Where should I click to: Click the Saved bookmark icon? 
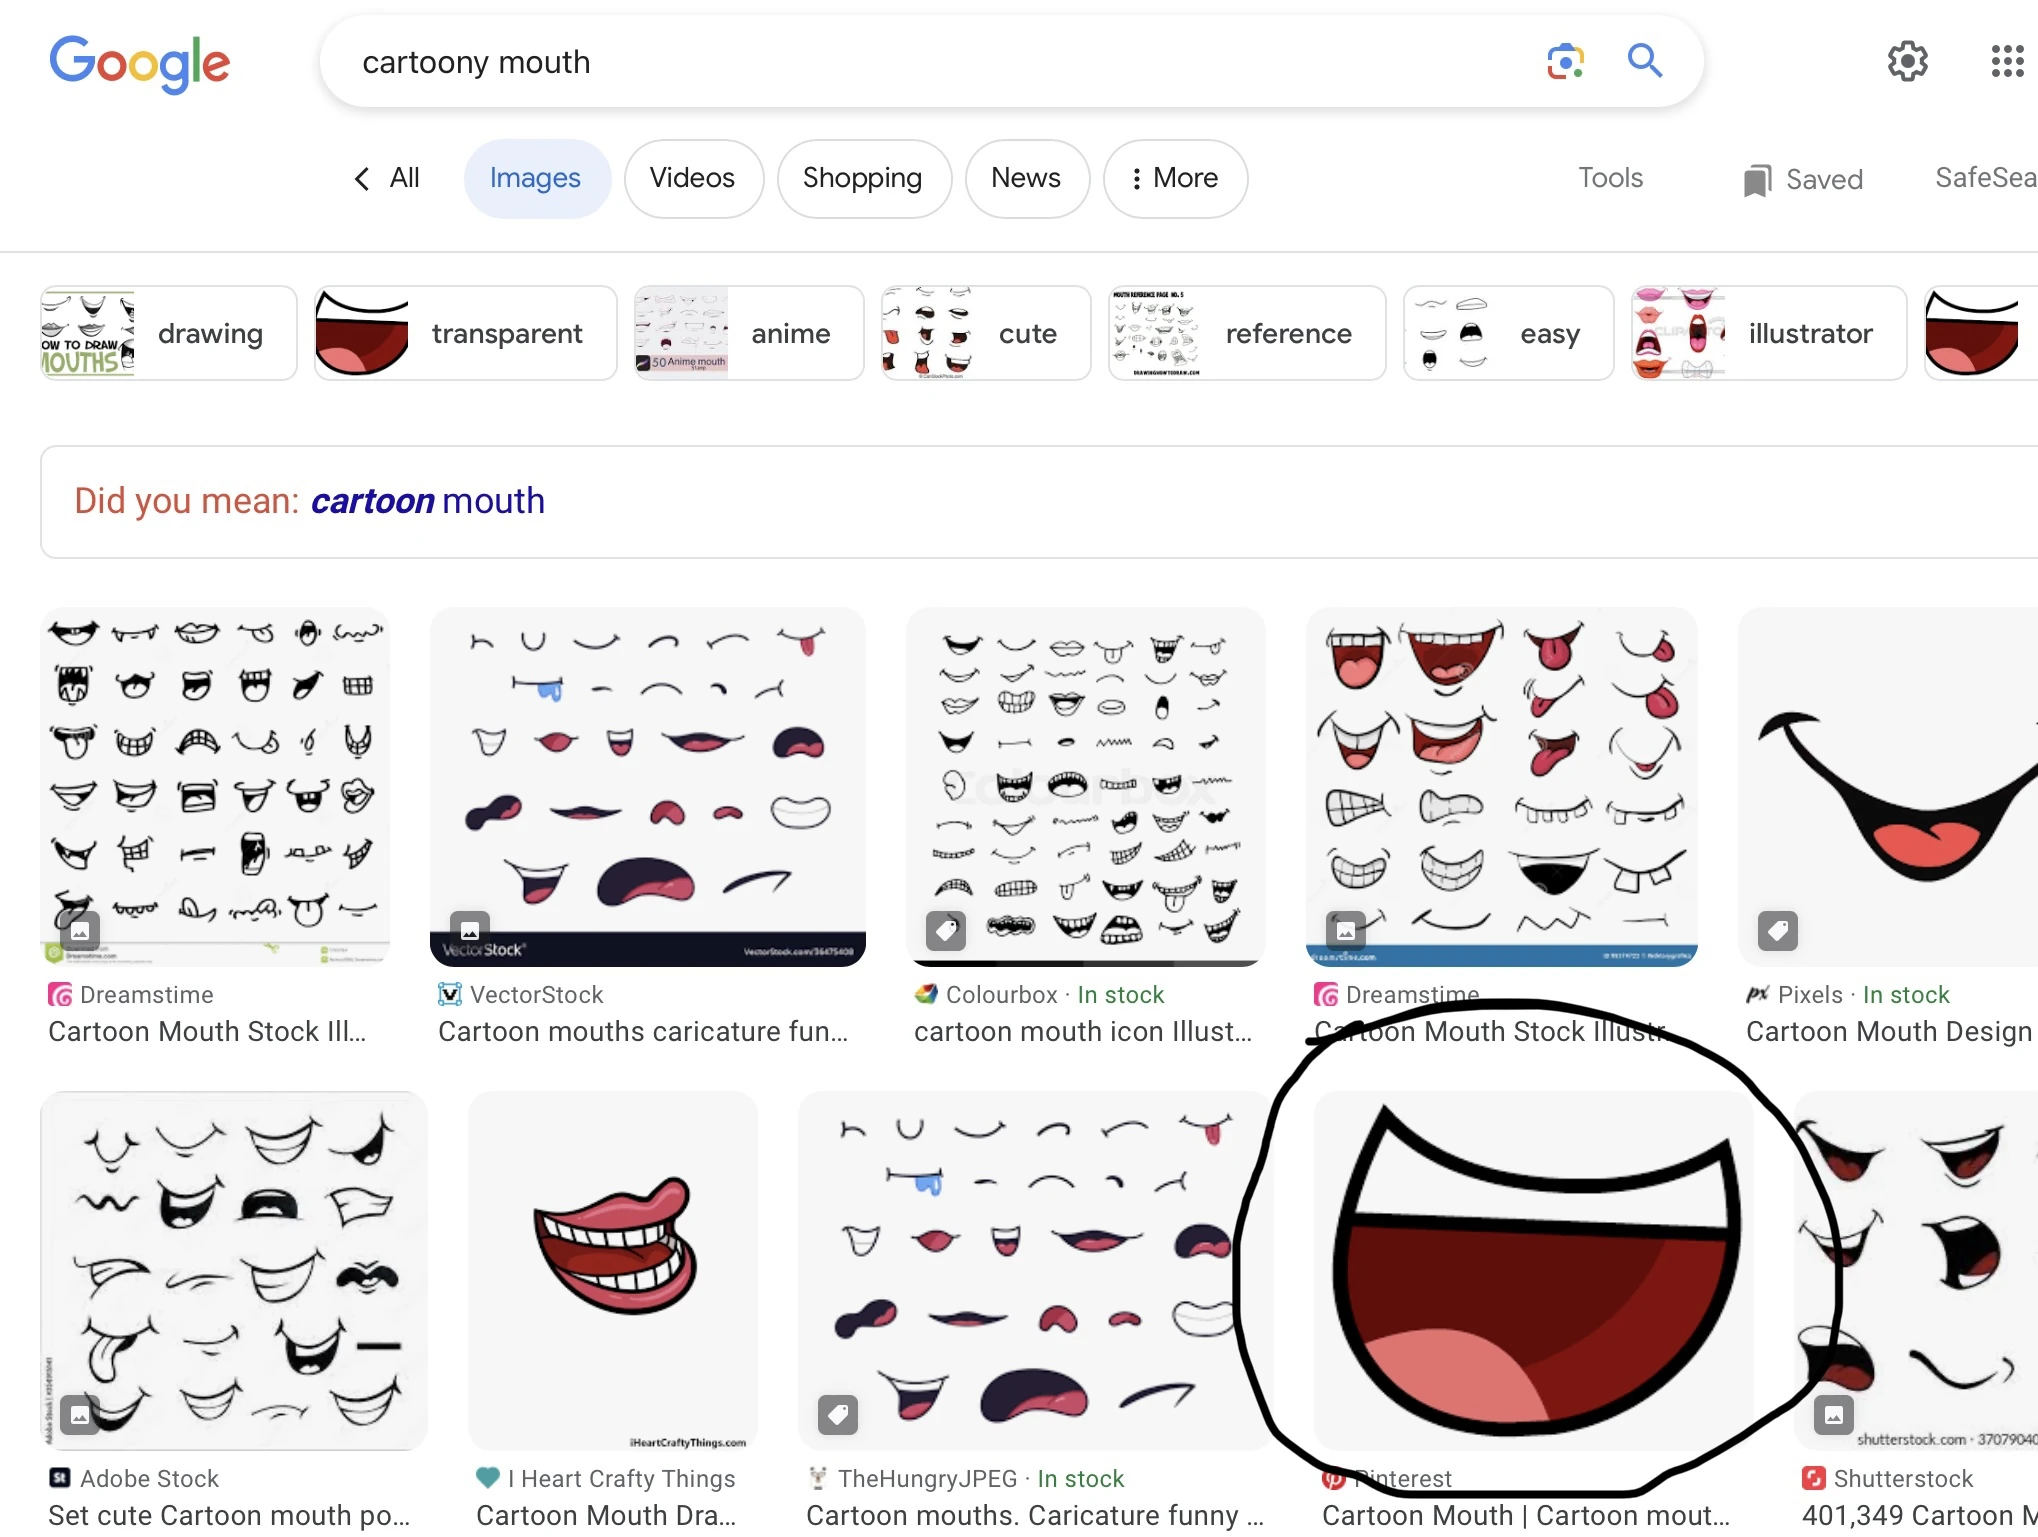coord(1757,179)
